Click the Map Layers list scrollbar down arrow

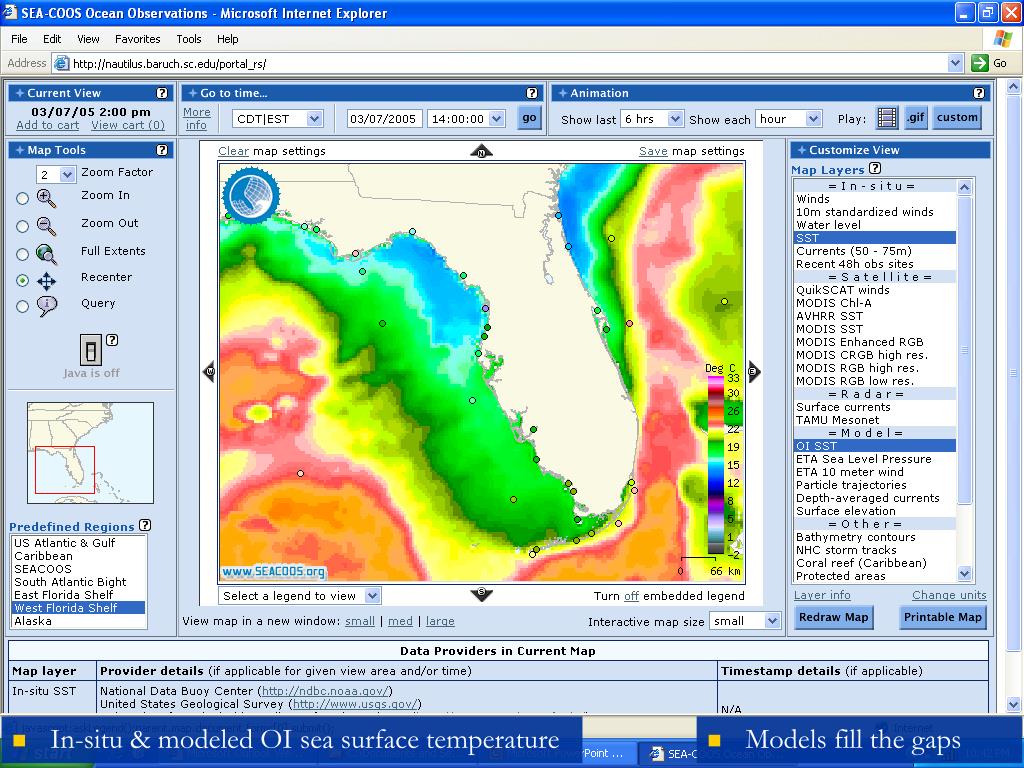(x=965, y=573)
